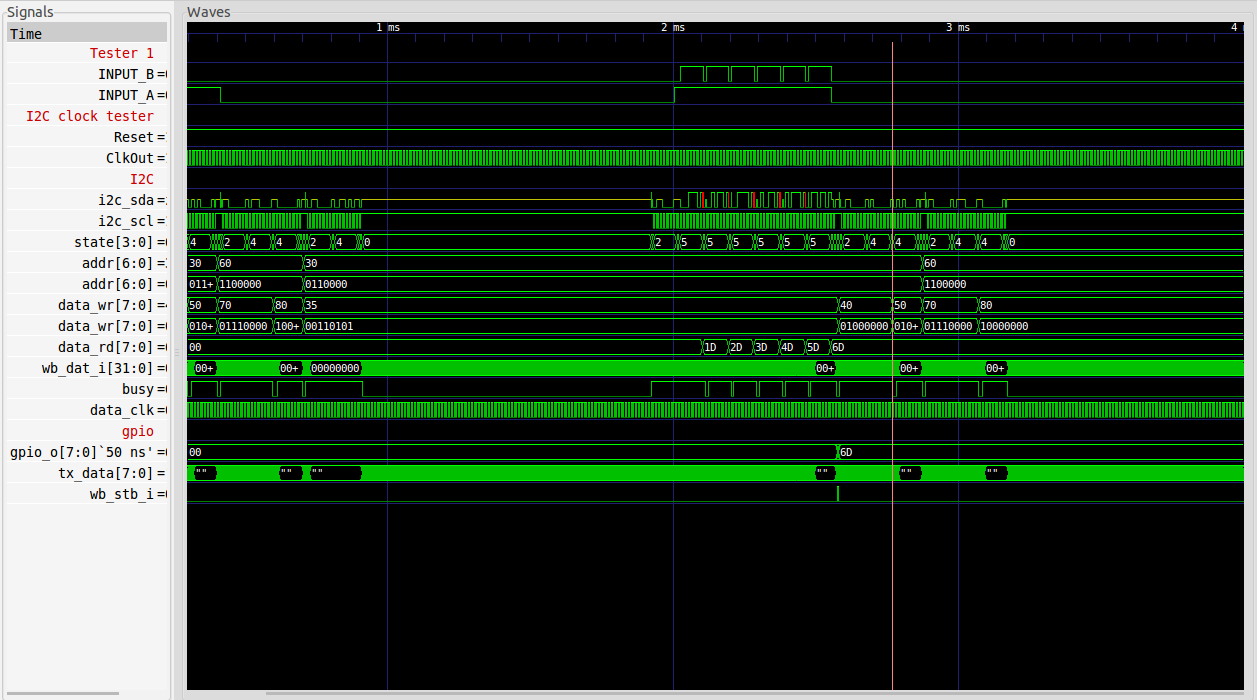The width and height of the screenshot is (1257, 700).
Task: Select the gpio_o[7:0] signal row
Action: click(82, 452)
